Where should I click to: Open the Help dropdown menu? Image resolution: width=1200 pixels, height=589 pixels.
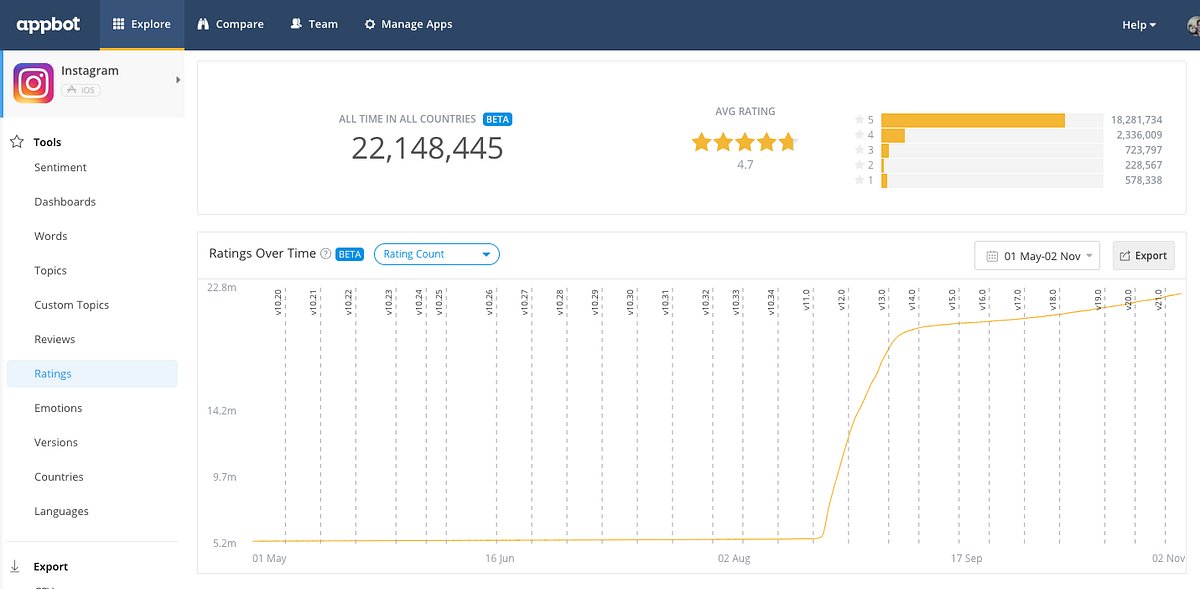click(x=1139, y=25)
